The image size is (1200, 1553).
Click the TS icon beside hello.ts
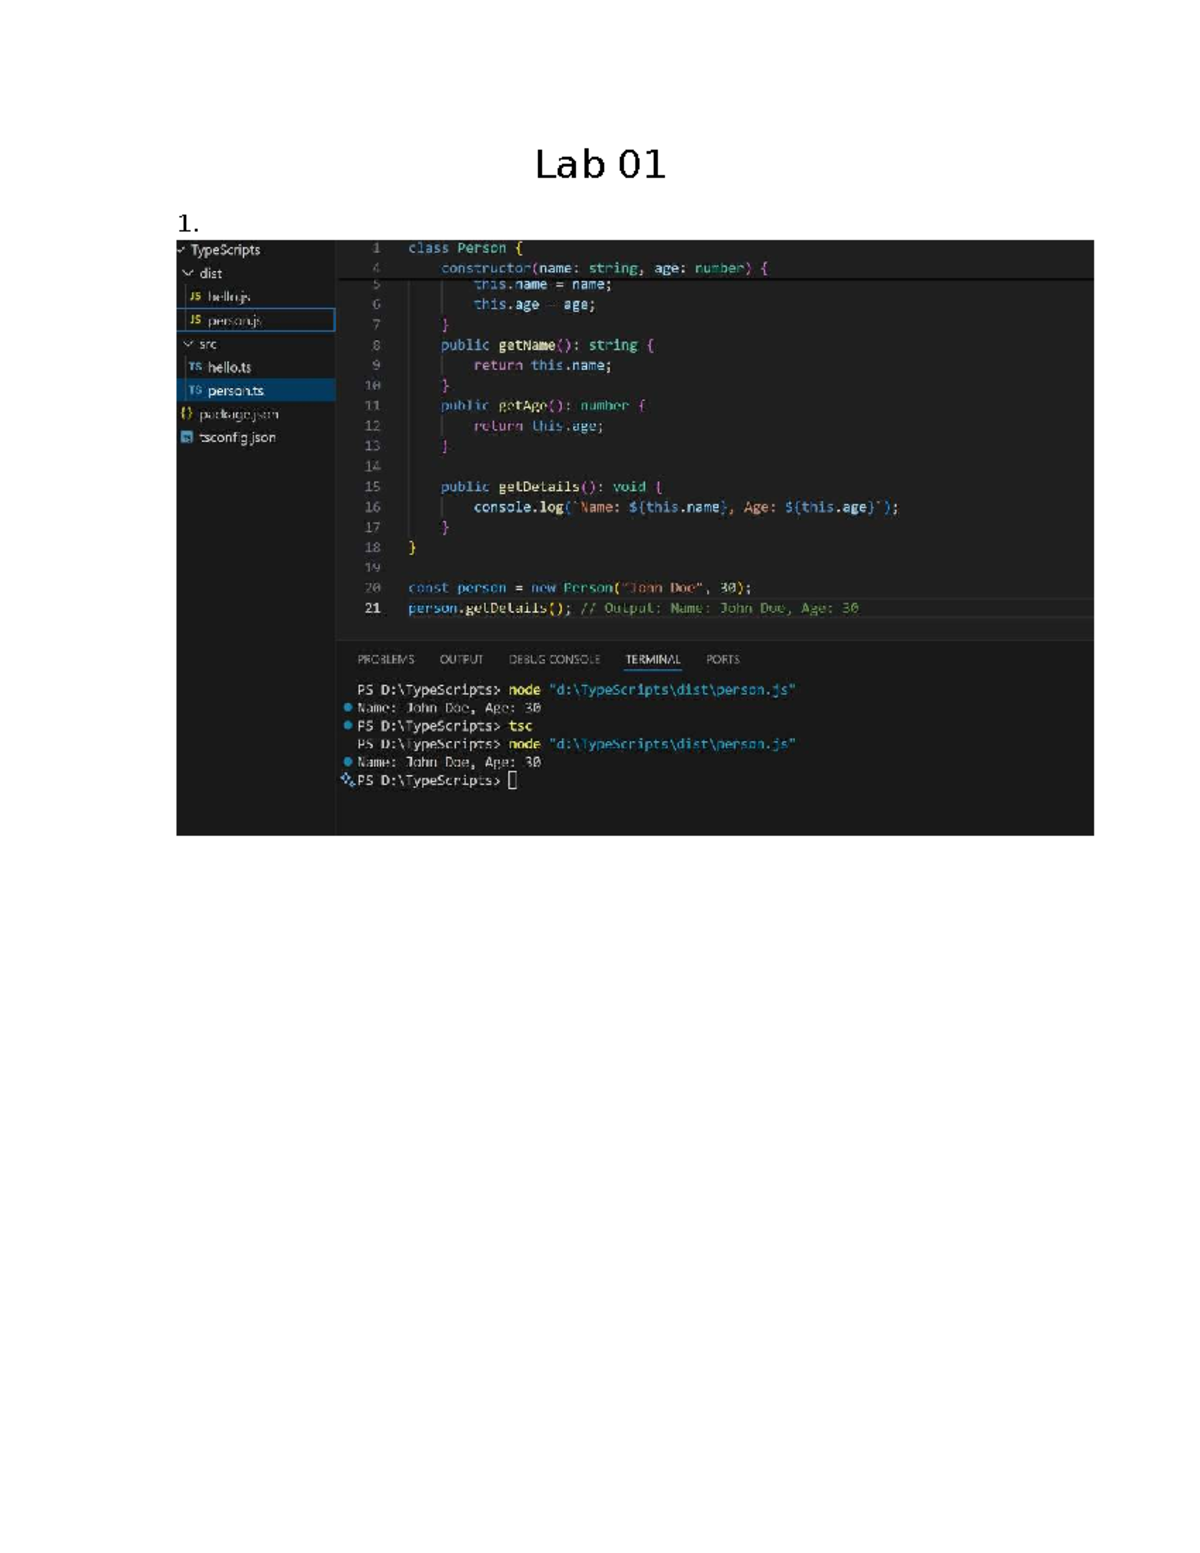(x=195, y=367)
